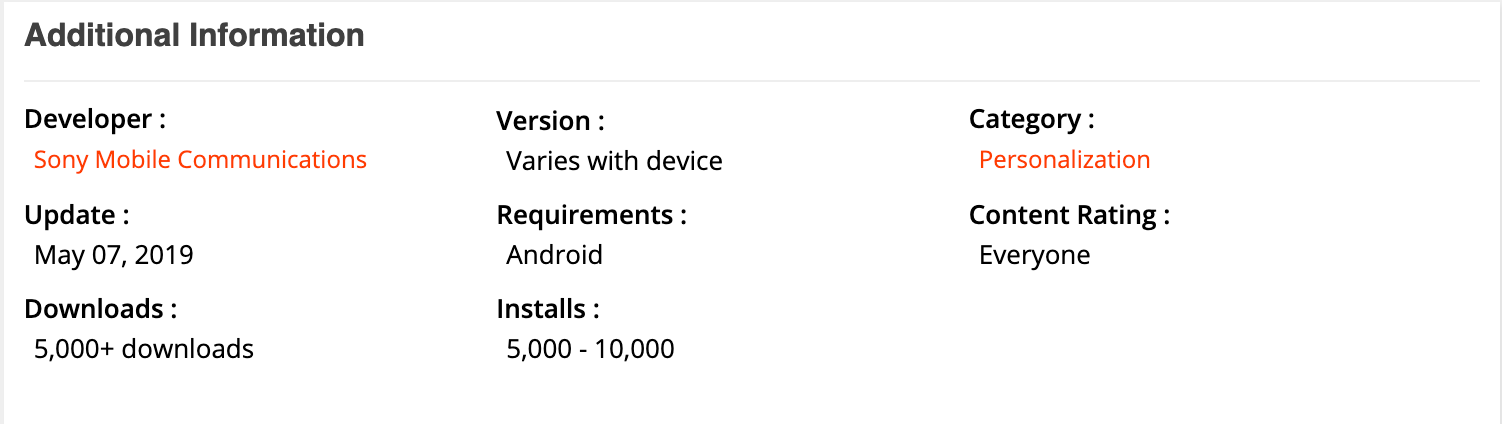Screen dimensions: 1502x424
Task: Open the Personalization category link
Action: pos(1064,160)
